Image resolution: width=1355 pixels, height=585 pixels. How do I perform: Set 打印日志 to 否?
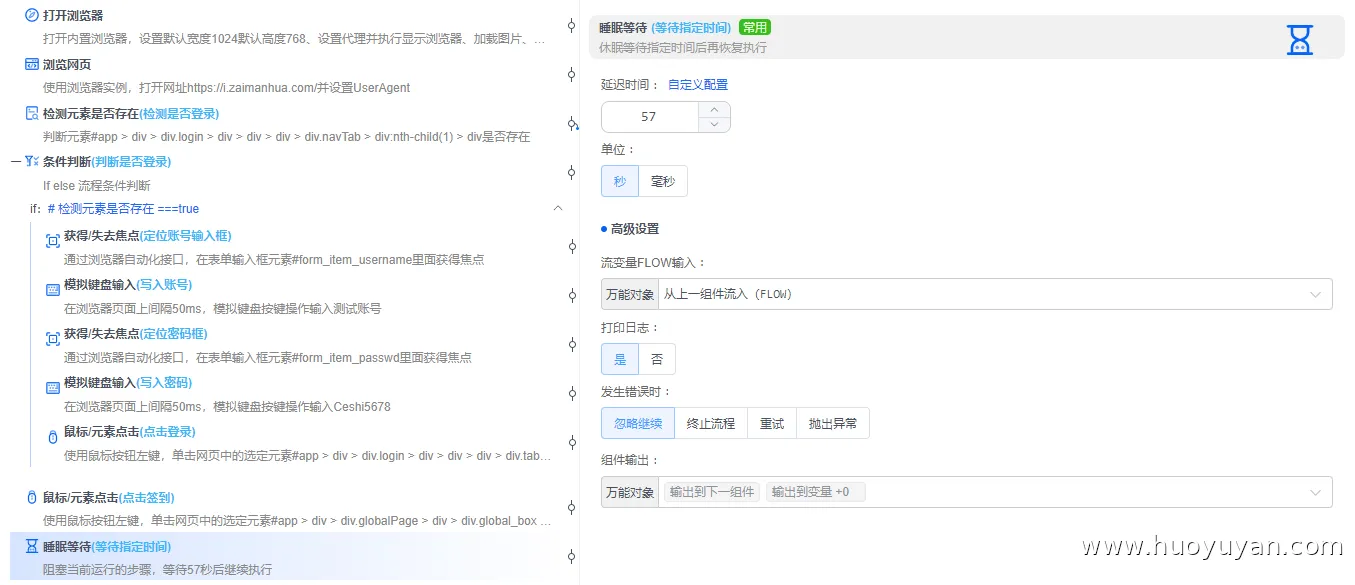click(657, 359)
